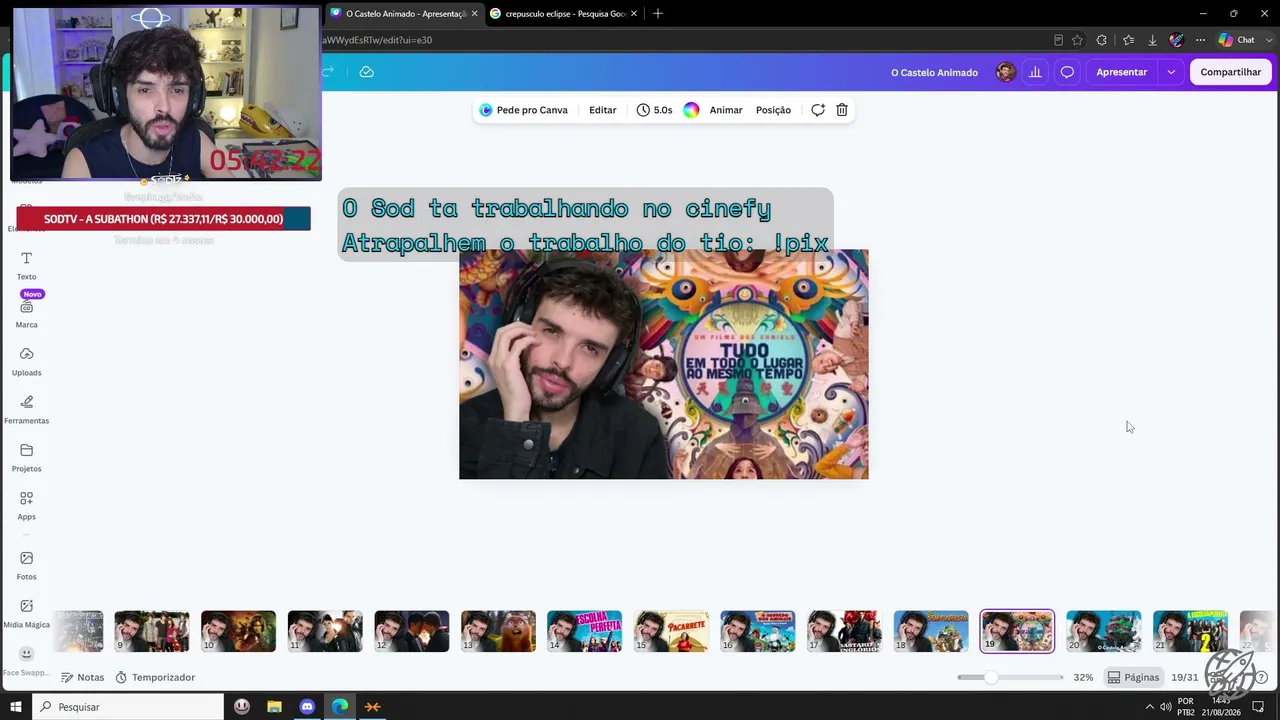Open the Mídia Mágica app
Image resolution: width=1280 pixels, height=720 pixels.
[27, 614]
